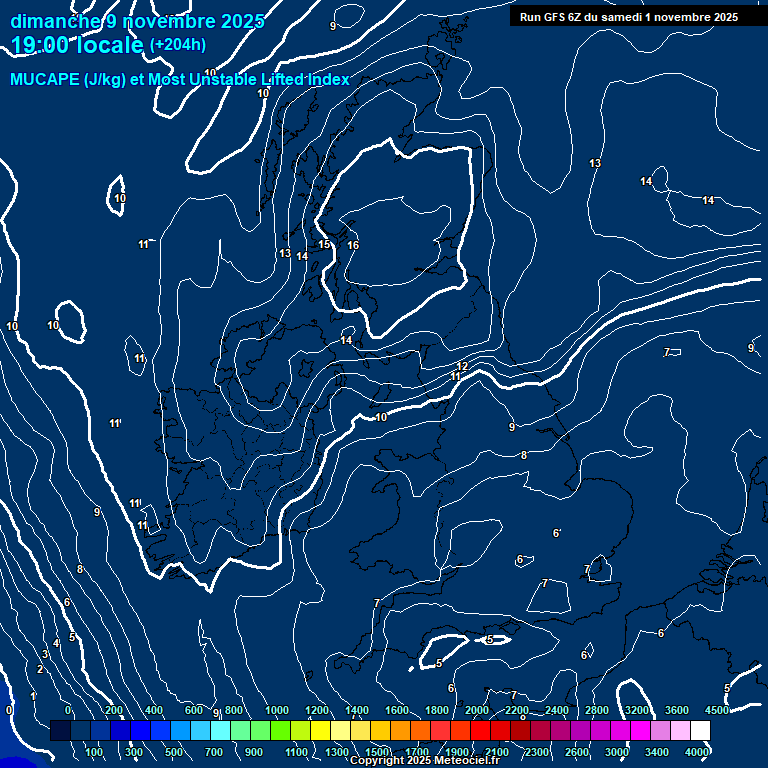This screenshot has width=768, height=768.
Task: Select the darkest navy swatch at legend start
Action: click(x=60, y=731)
